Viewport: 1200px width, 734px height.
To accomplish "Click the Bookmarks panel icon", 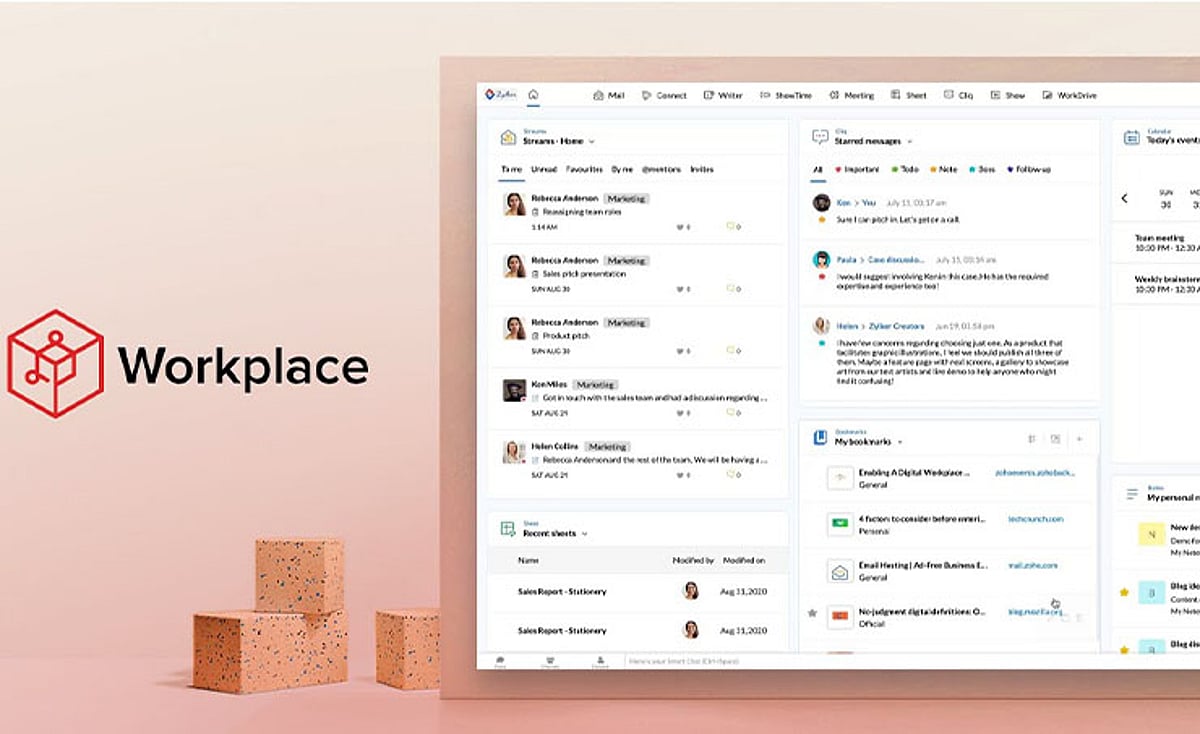I will 820,438.
